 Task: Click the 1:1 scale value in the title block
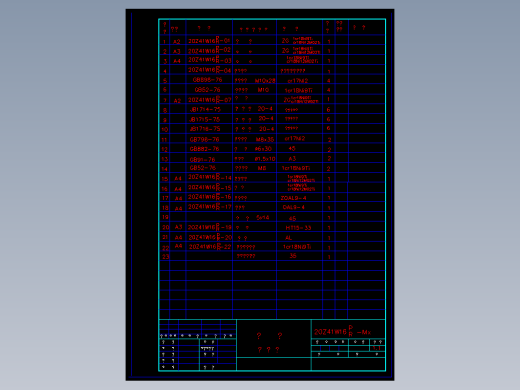377,348
